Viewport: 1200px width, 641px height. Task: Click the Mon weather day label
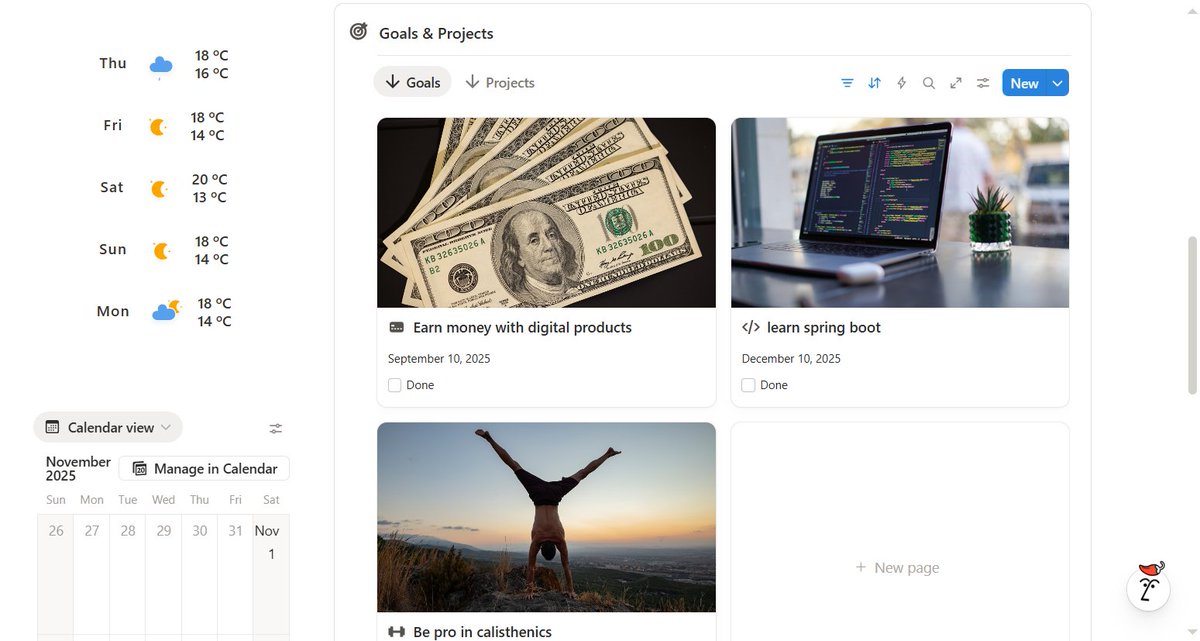[x=113, y=311]
